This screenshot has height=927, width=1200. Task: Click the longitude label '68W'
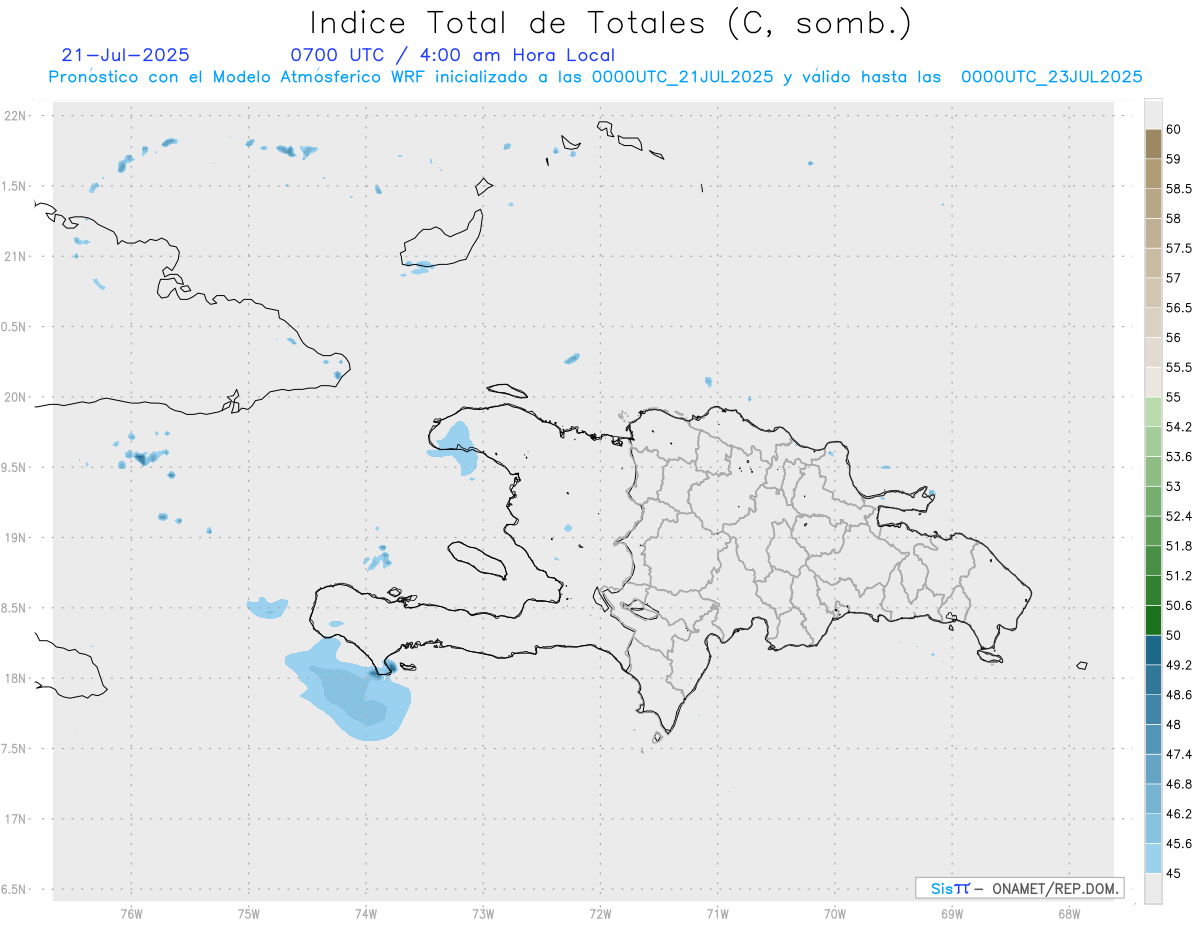(x=1069, y=913)
